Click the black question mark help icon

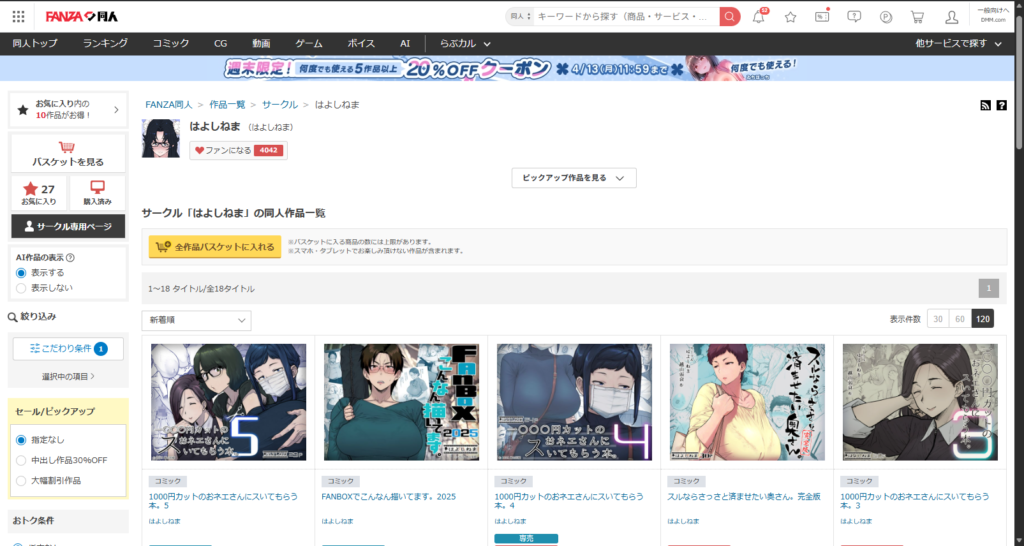tap(1001, 105)
